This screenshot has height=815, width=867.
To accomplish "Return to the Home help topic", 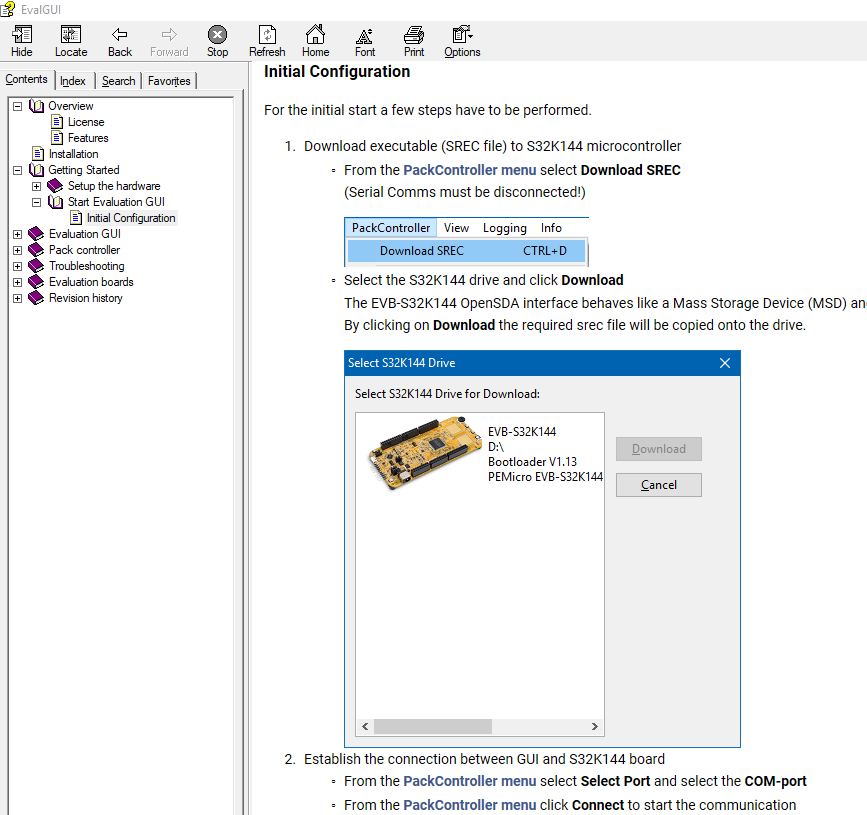I will 315,41.
